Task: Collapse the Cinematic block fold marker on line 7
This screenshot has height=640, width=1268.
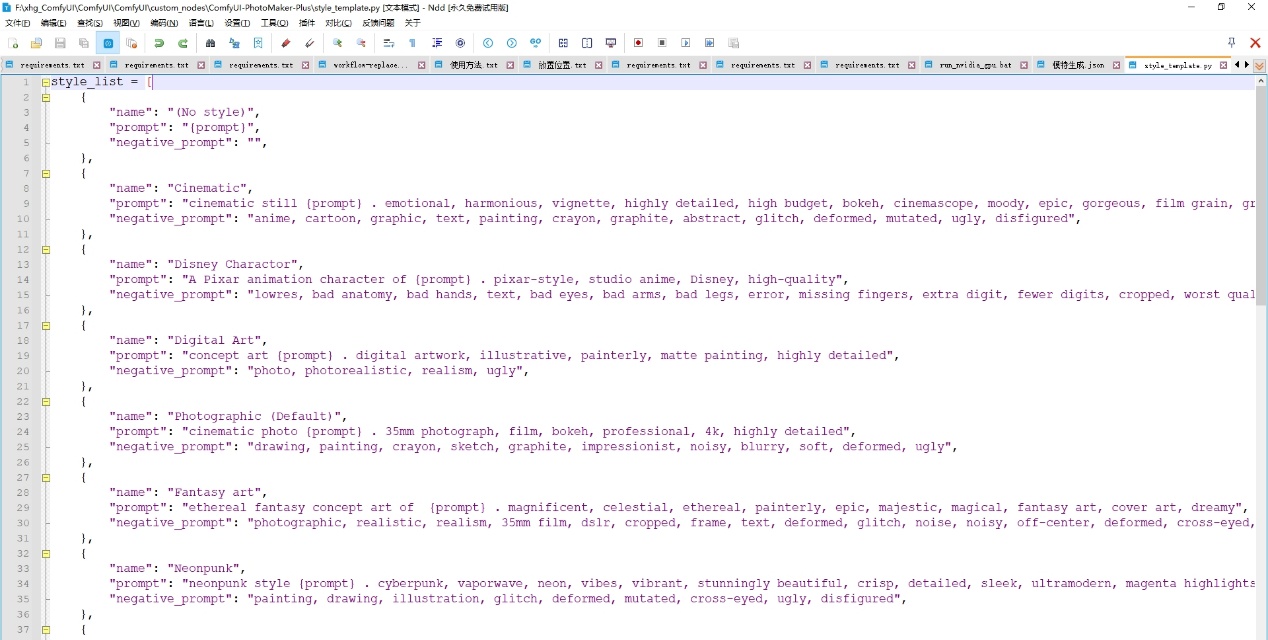Action: [x=46, y=173]
